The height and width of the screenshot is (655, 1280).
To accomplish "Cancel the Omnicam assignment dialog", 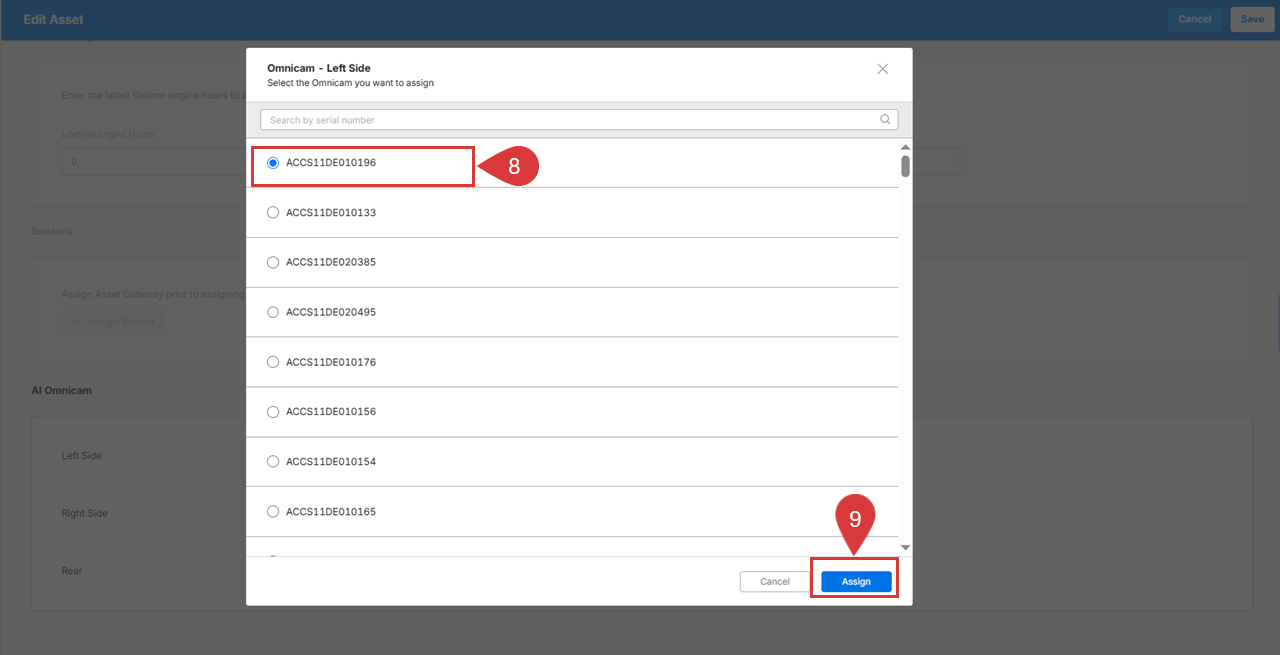I will point(774,581).
